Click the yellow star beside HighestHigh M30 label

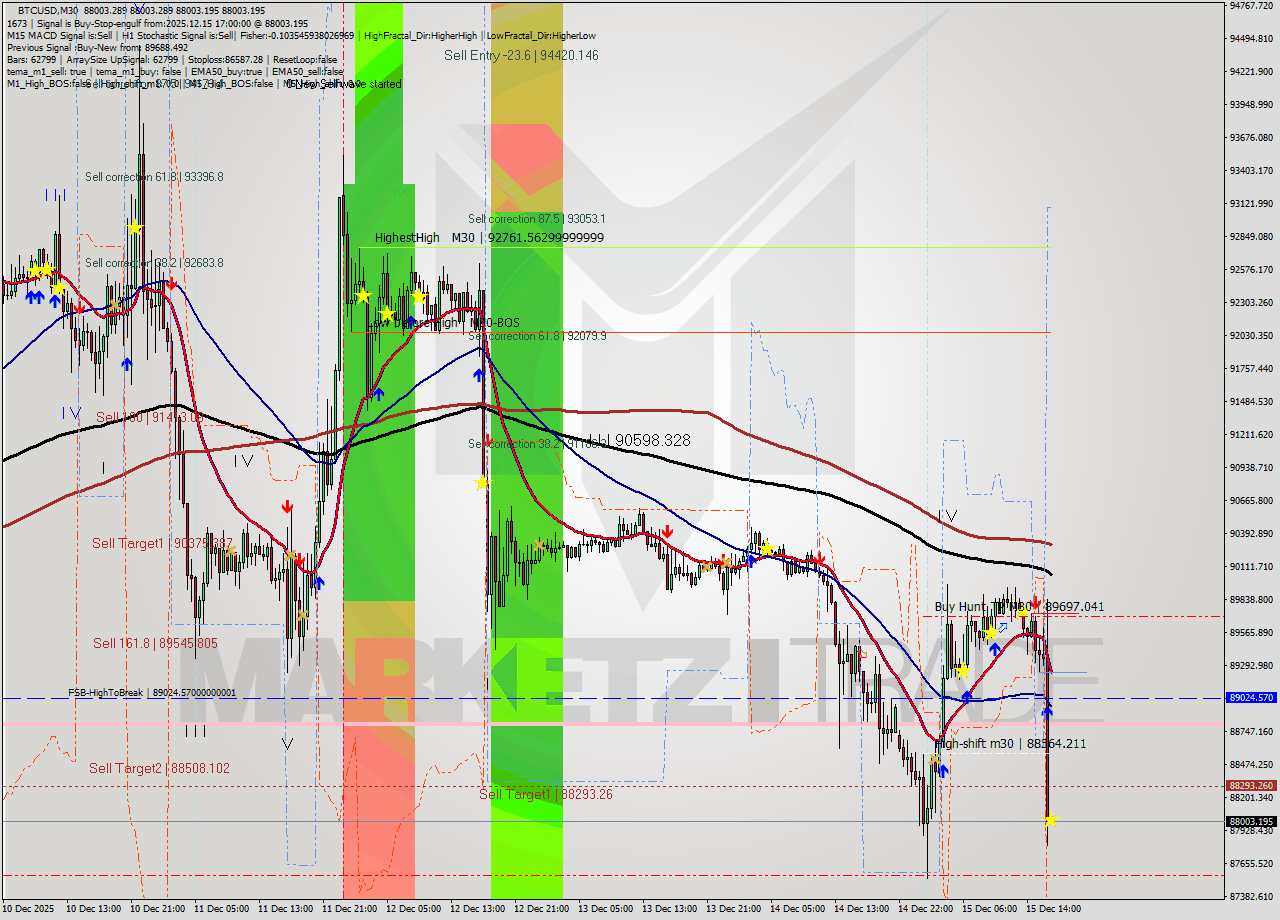[x=362, y=295]
